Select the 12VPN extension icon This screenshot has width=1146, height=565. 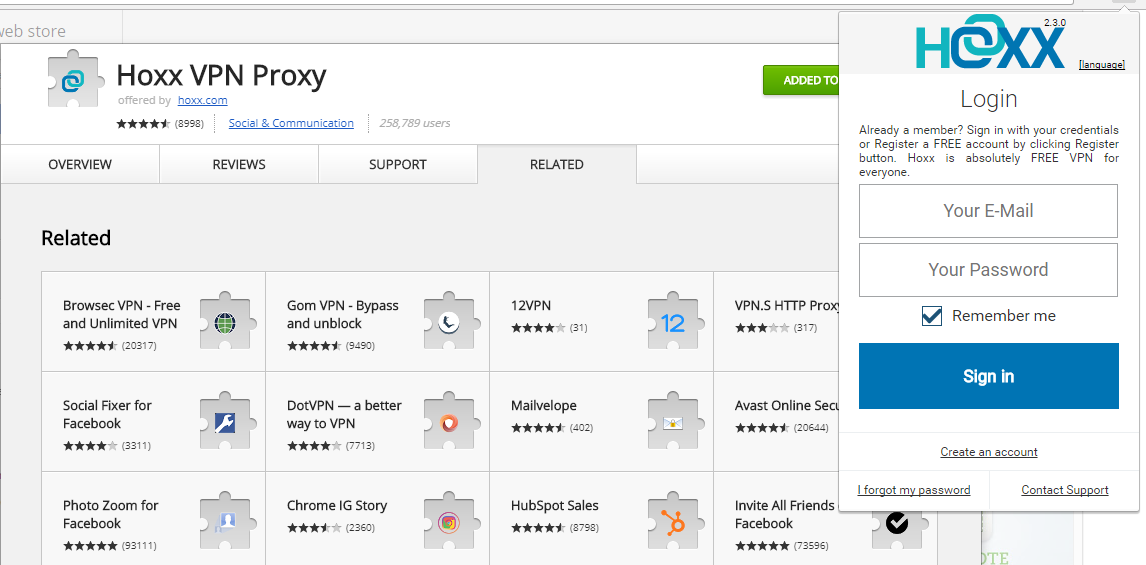[x=673, y=322]
